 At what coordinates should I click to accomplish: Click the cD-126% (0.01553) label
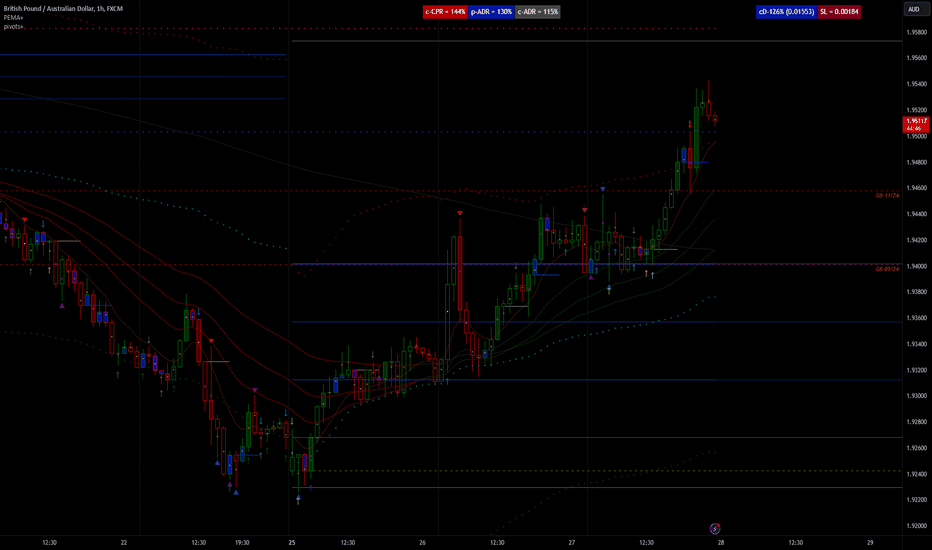coord(786,12)
